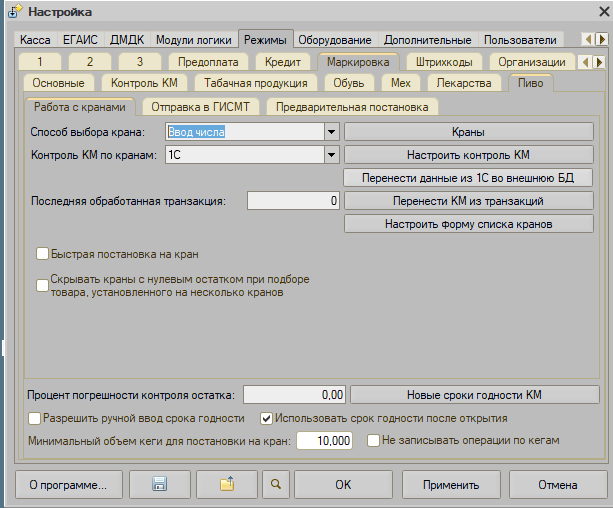Open the Способ выбора крана dropdown
Image resolution: width=613 pixels, height=508 pixels.
[x=330, y=131]
